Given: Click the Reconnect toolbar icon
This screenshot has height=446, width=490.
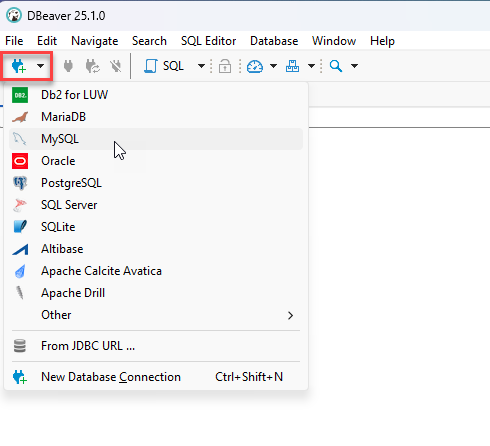Looking at the screenshot, I should [92, 66].
